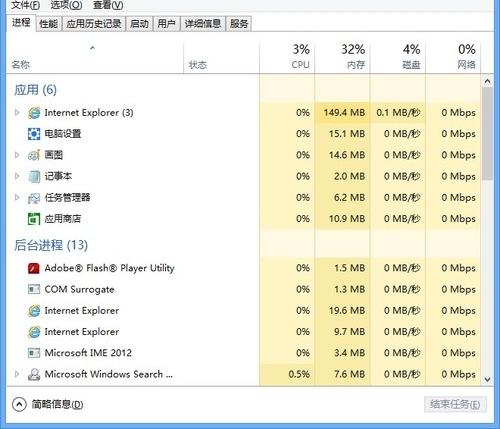Click the 7.6 MB memory cell
This screenshot has width=500, height=429.
point(342,374)
